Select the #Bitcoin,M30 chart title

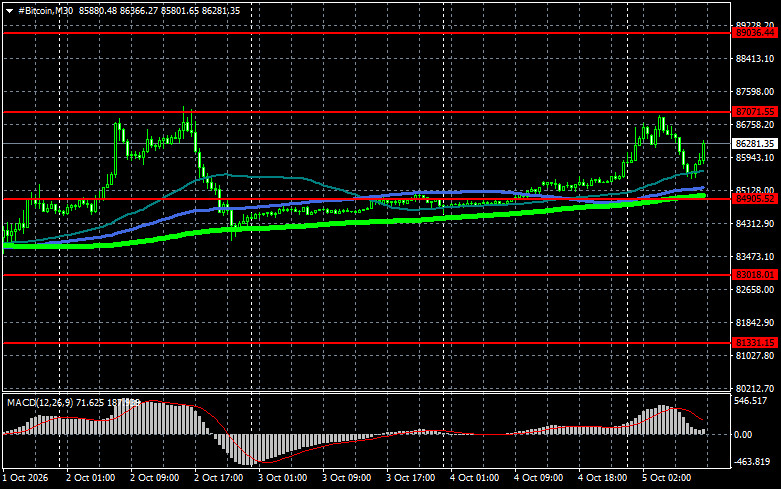pyautogui.click(x=45, y=10)
